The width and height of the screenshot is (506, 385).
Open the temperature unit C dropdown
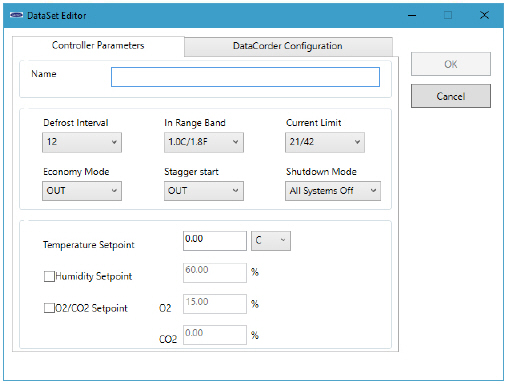(271, 241)
